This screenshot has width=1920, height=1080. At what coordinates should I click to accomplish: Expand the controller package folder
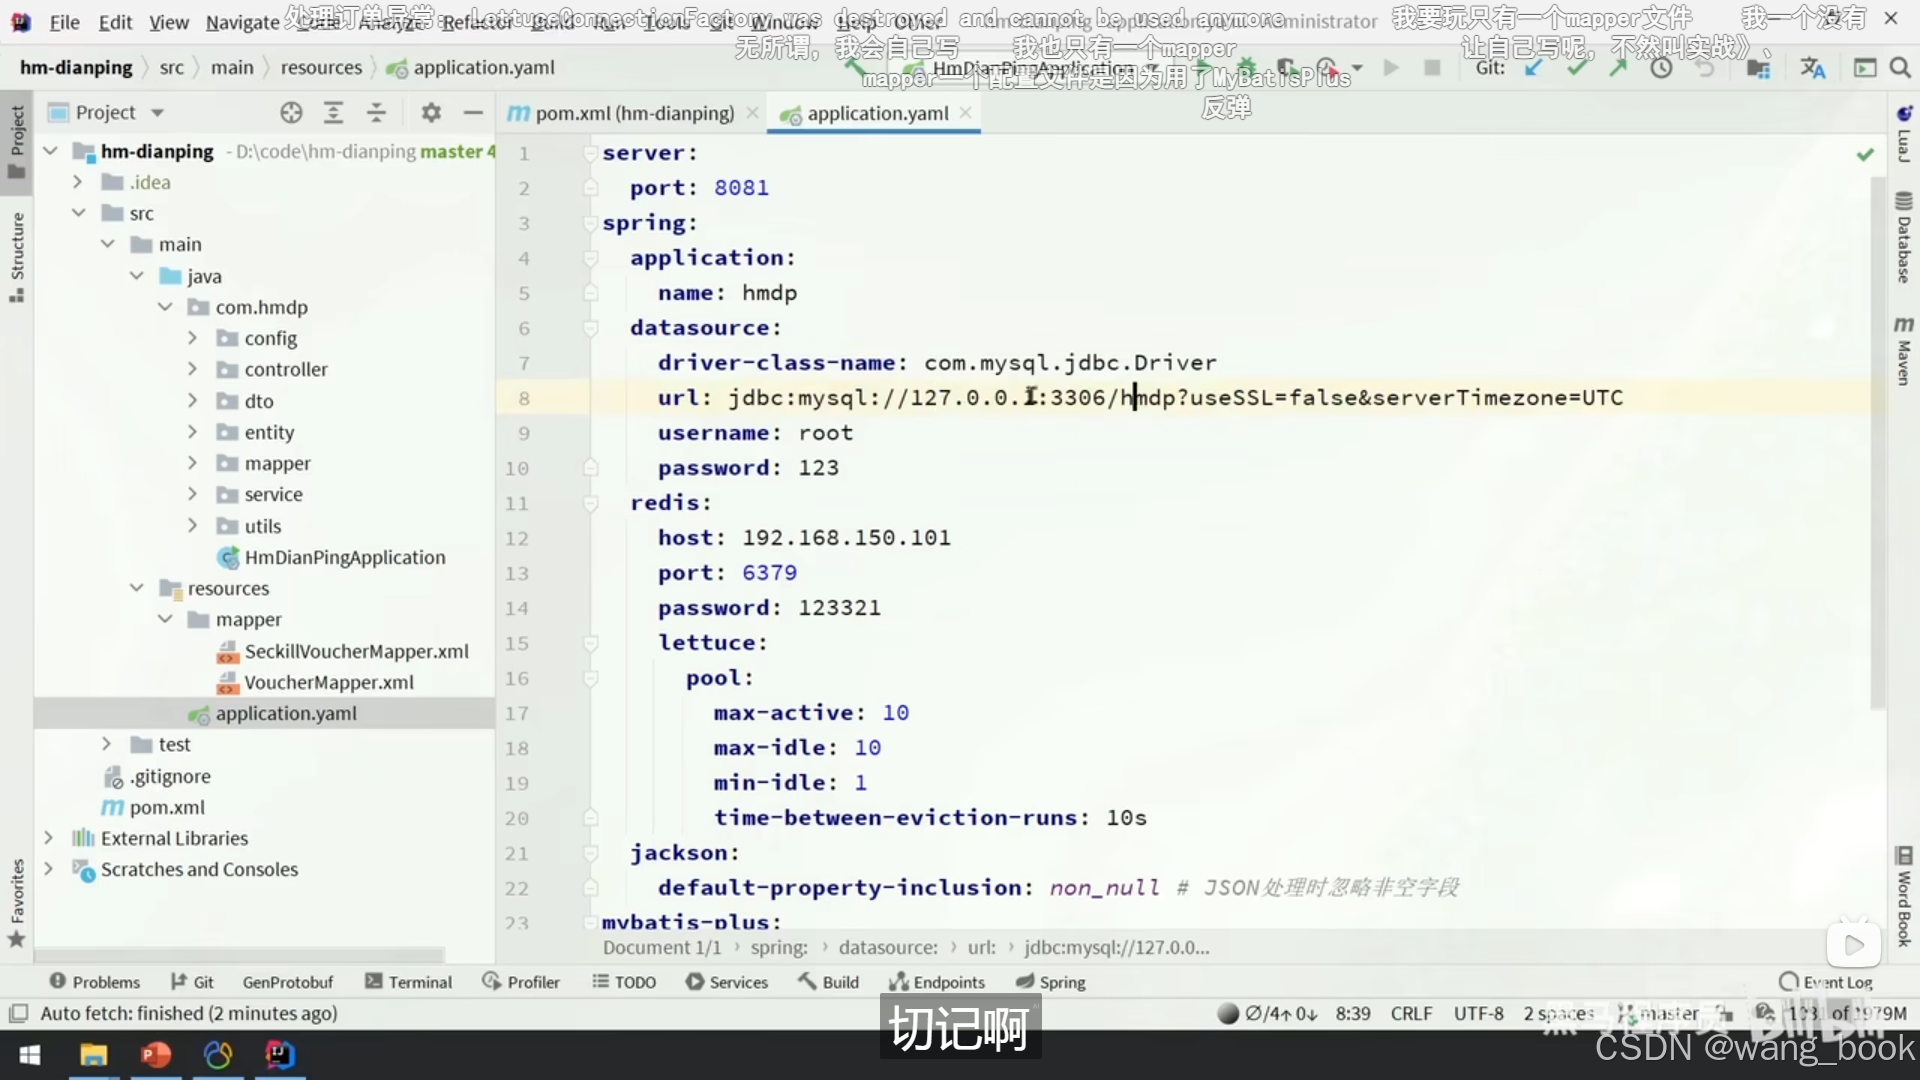point(192,370)
